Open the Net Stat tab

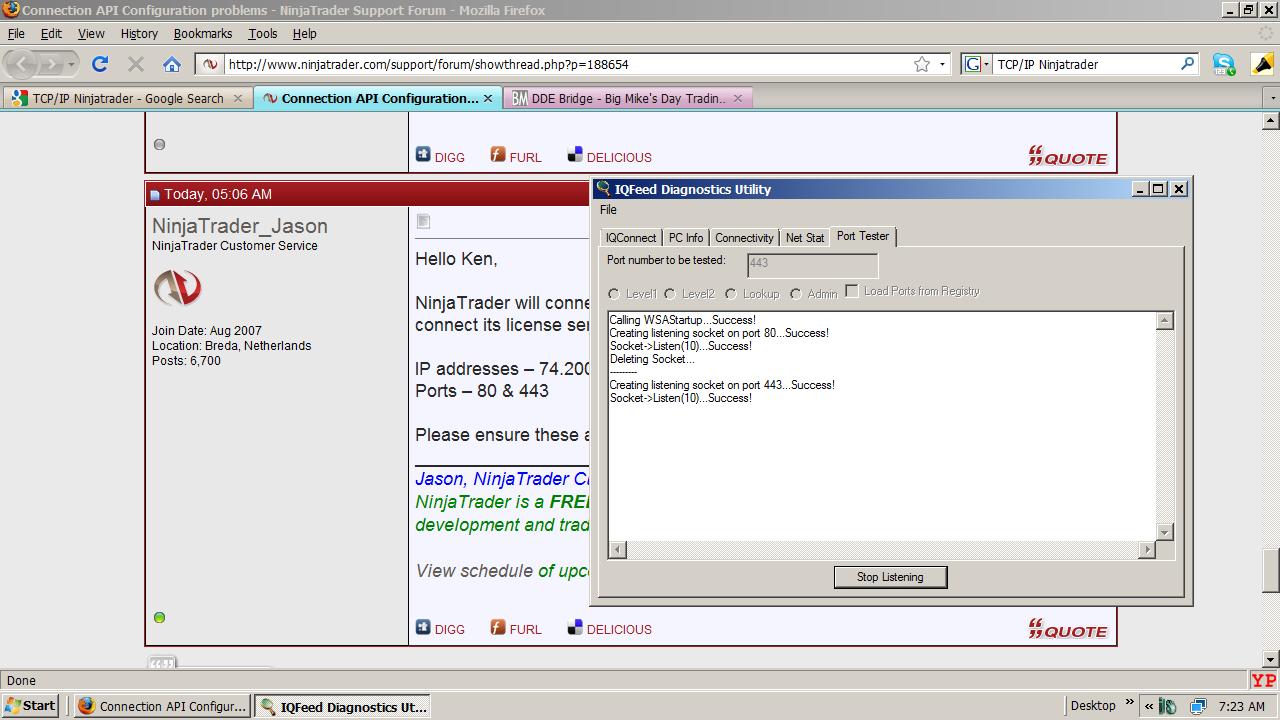pos(805,238)
